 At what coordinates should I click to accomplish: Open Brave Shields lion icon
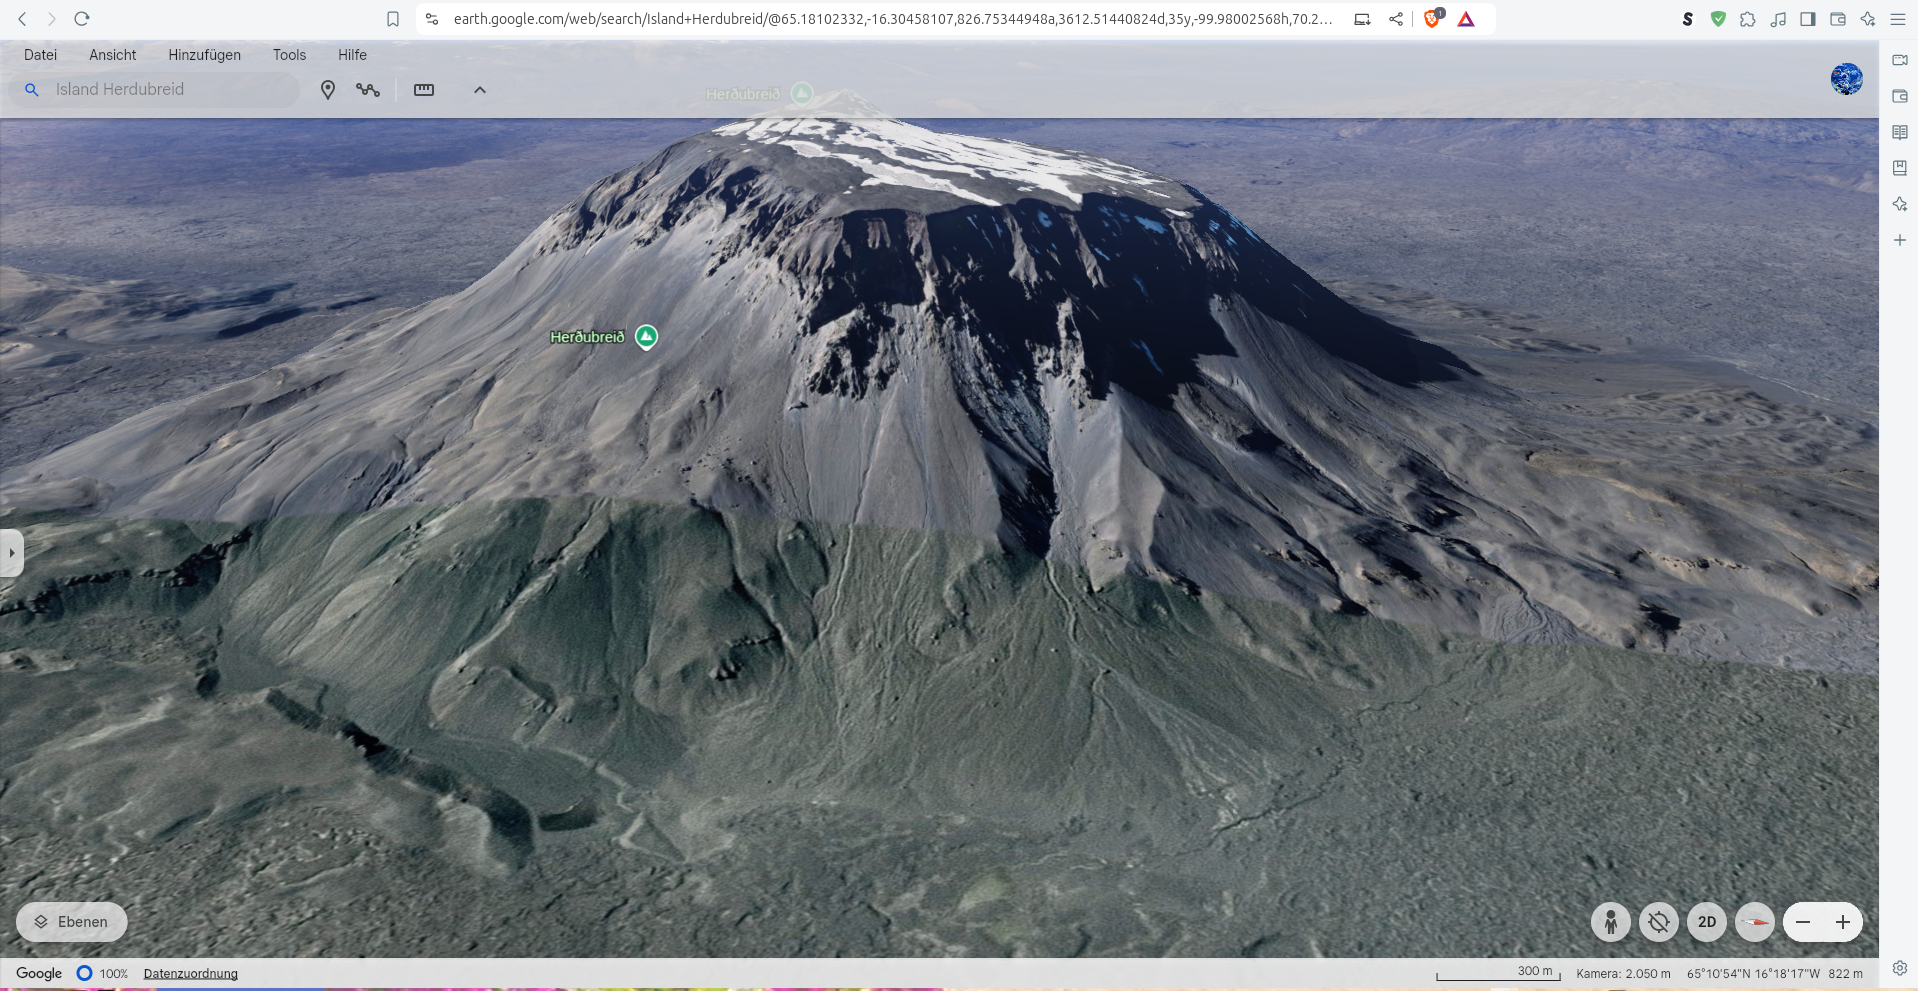point(1433,19)
